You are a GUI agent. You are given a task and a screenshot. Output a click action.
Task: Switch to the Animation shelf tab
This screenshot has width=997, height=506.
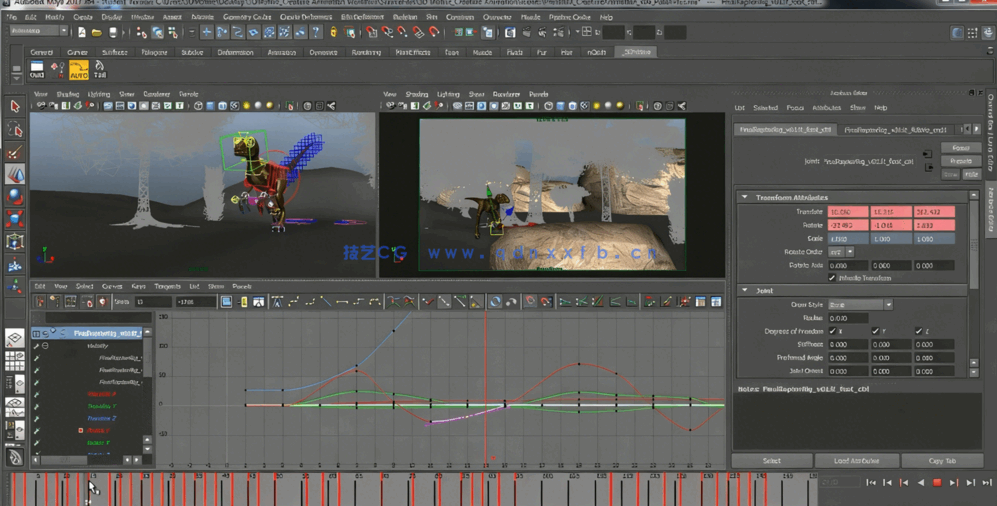point(281,52)
